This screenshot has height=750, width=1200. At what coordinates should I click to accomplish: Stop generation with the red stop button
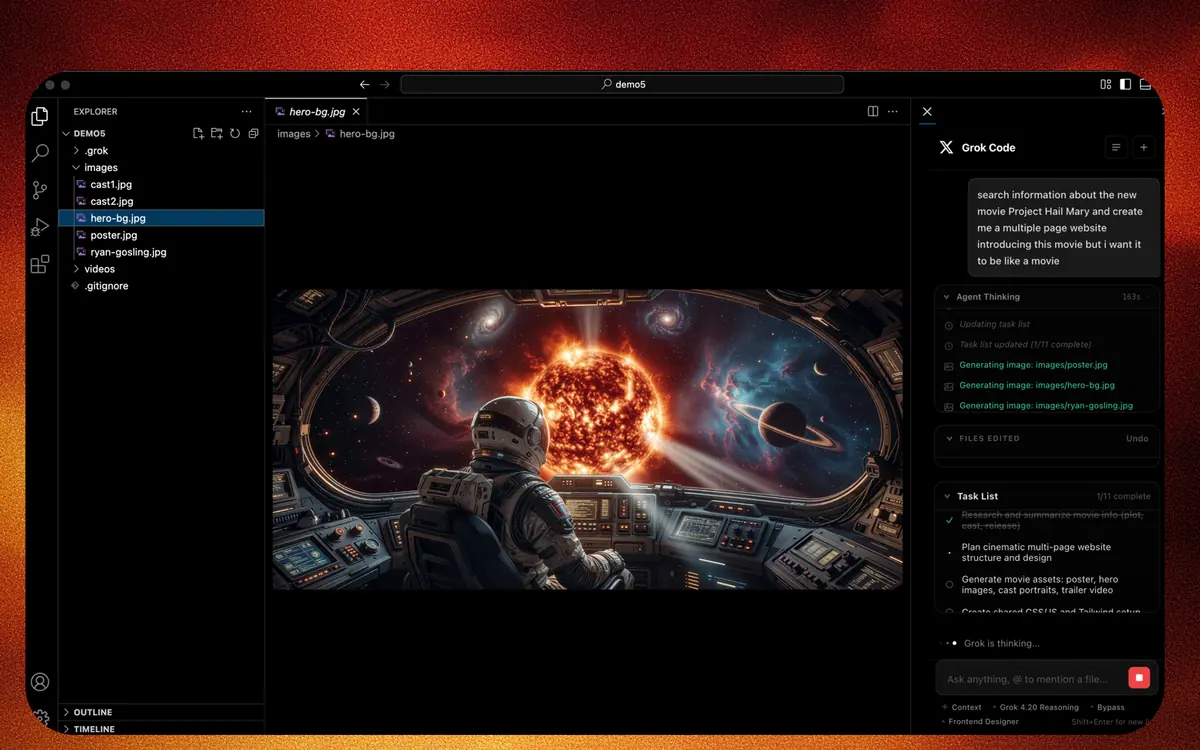point(1138,678)
